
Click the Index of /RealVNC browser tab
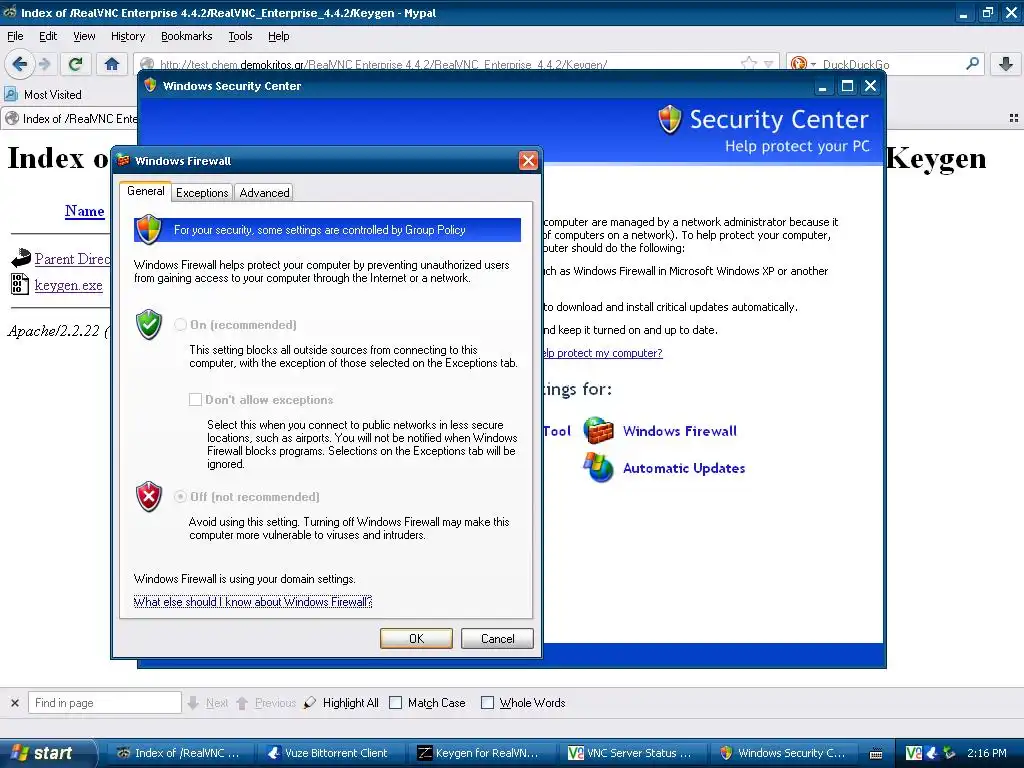pyautogui.click(x=71, y=118)
